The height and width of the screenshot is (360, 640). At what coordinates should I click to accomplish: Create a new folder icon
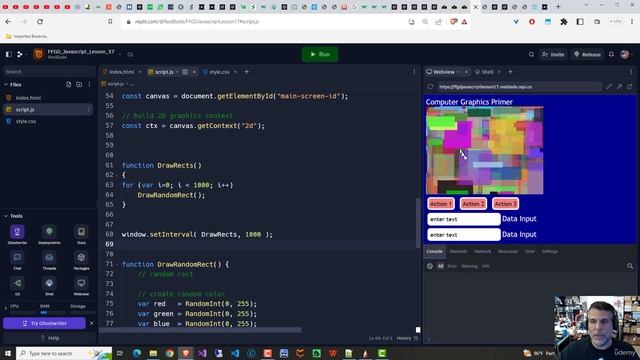tap(79, 84)
